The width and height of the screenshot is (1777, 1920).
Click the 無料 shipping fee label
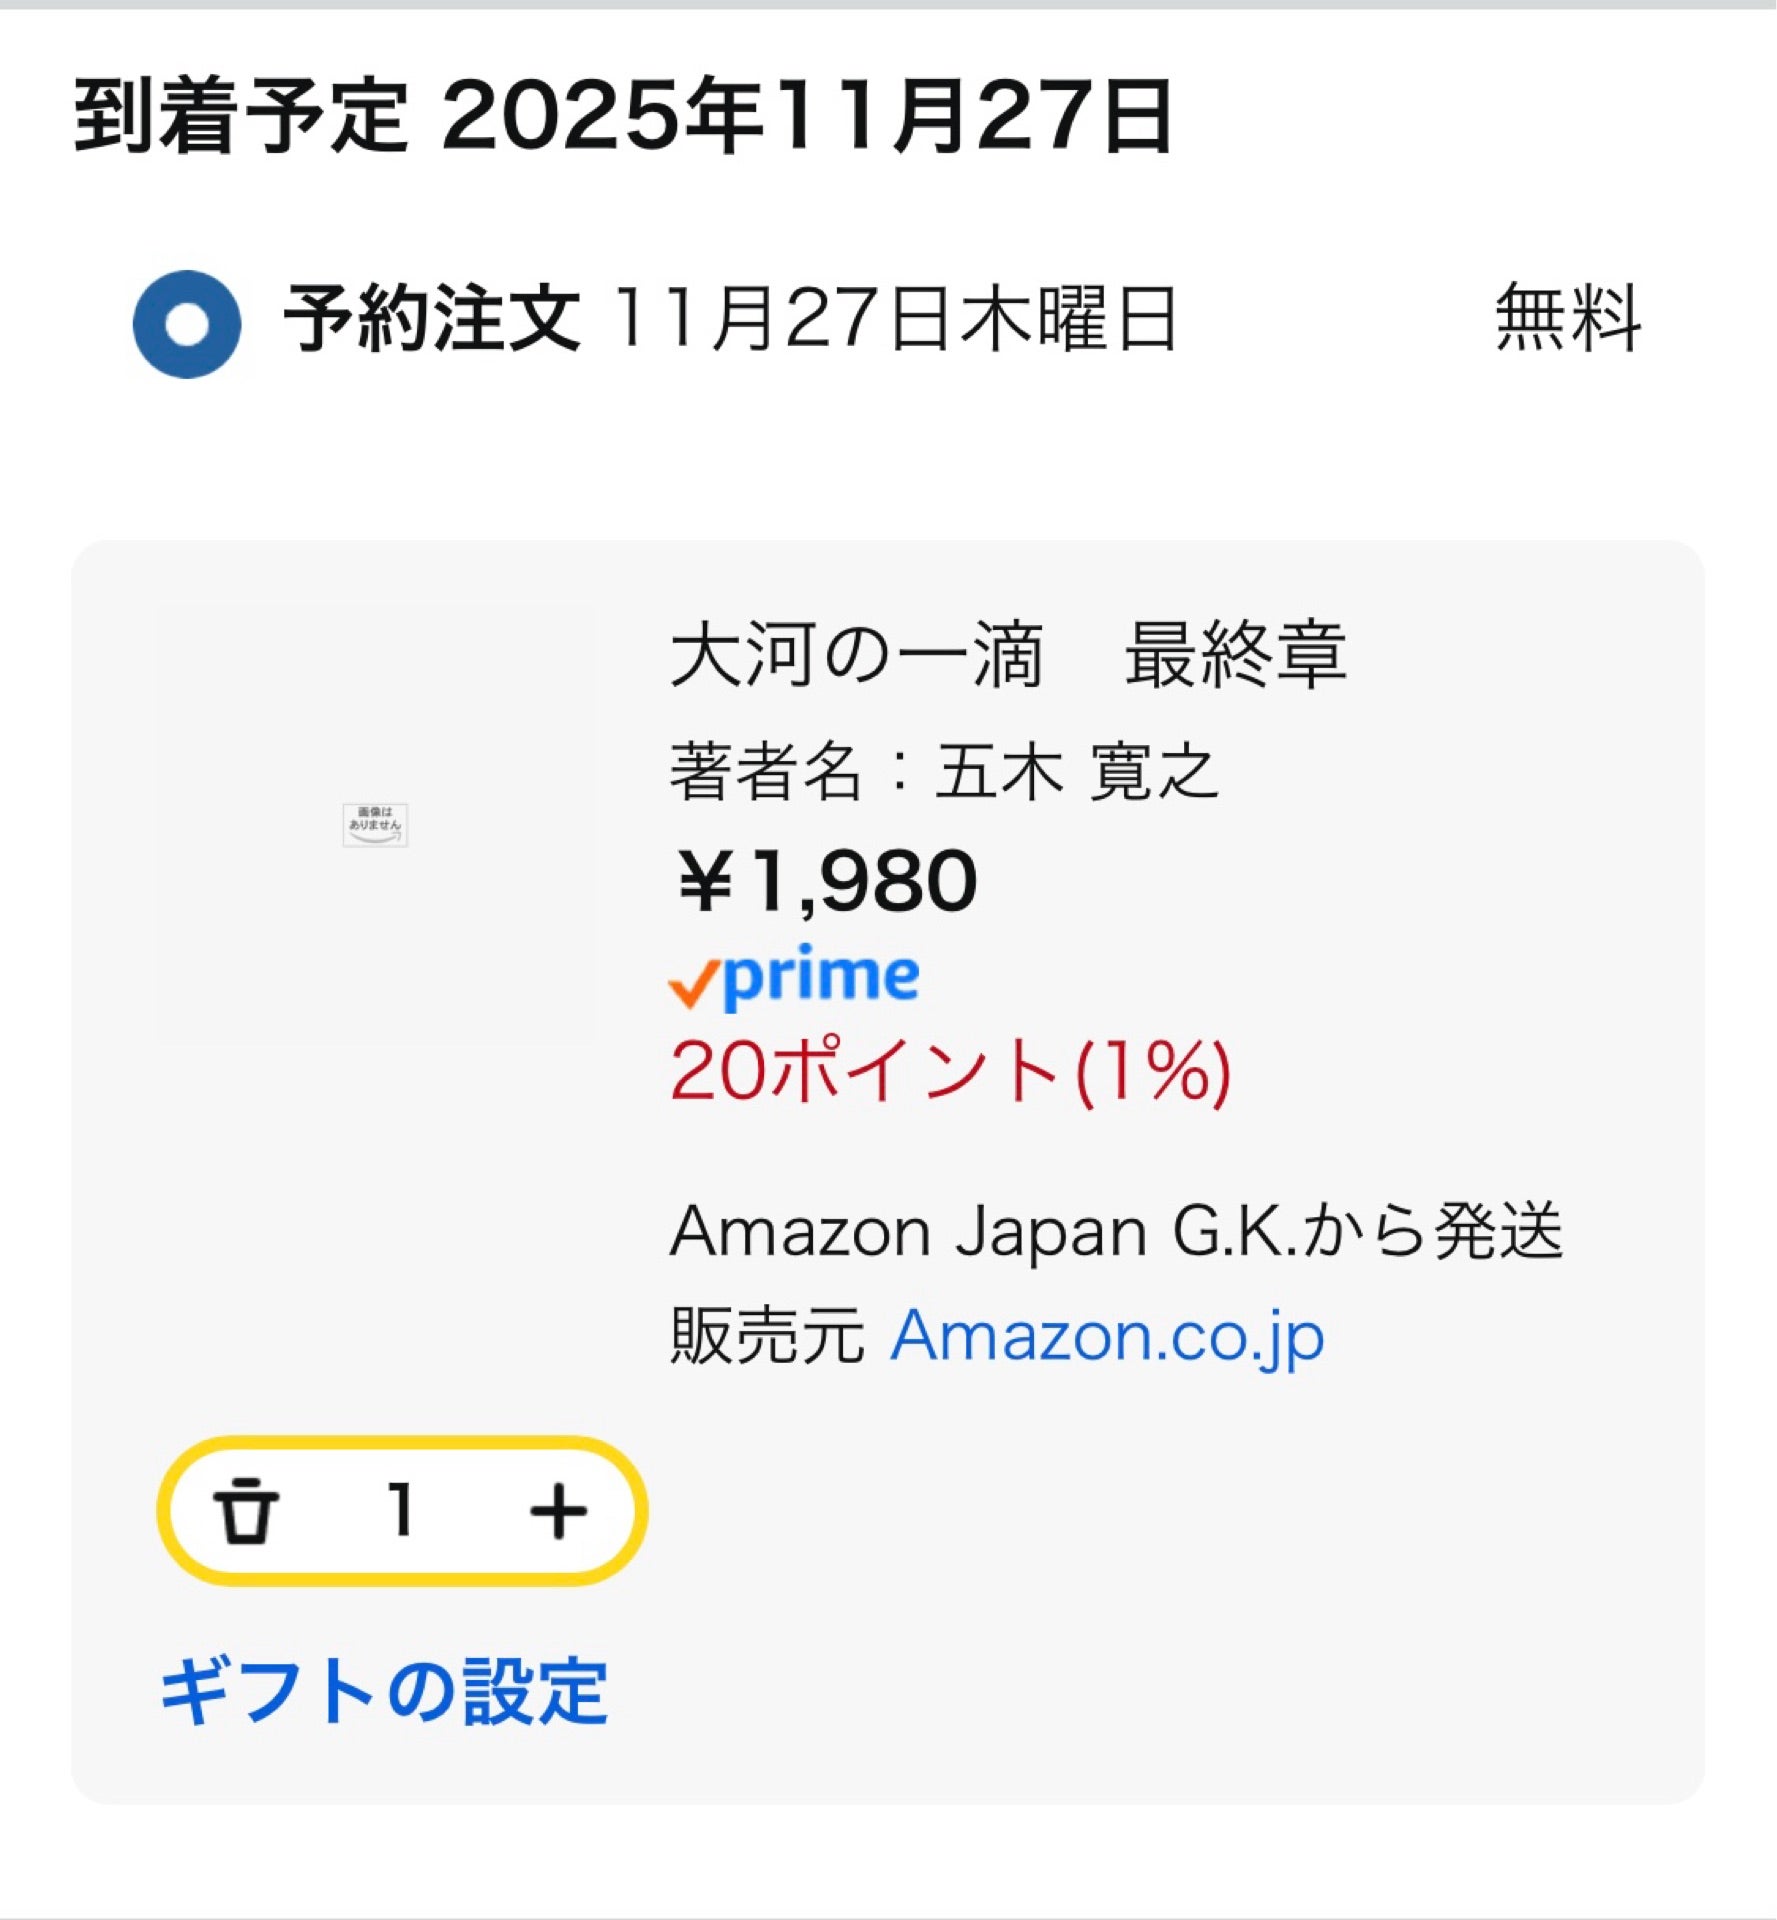(x=1567, y=318)
